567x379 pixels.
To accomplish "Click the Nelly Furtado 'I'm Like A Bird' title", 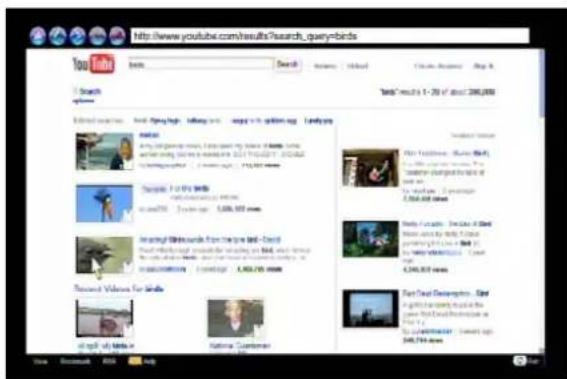I will coord(447,224).
